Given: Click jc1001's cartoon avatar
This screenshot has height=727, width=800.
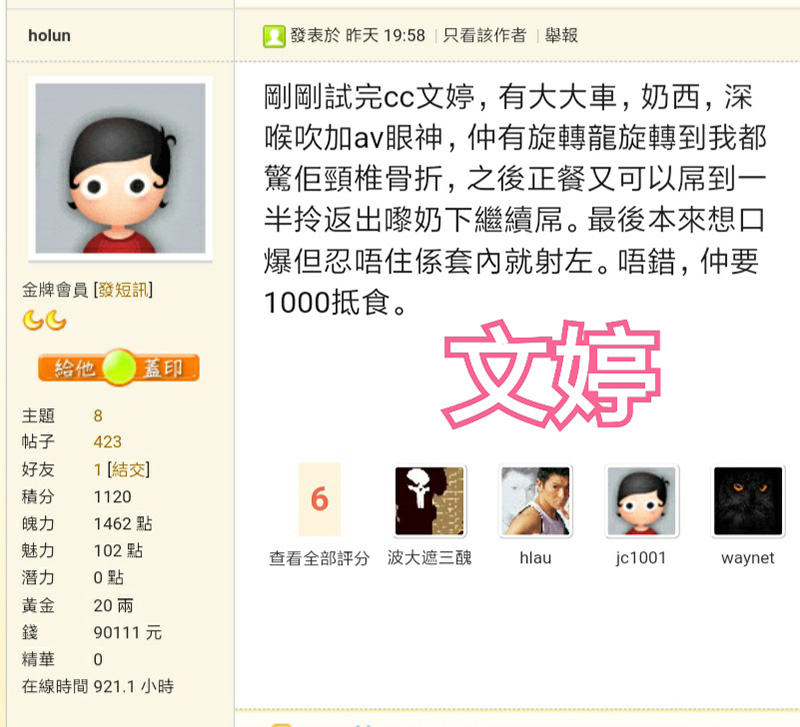Looking at the screenshot, I should [641, 500].
